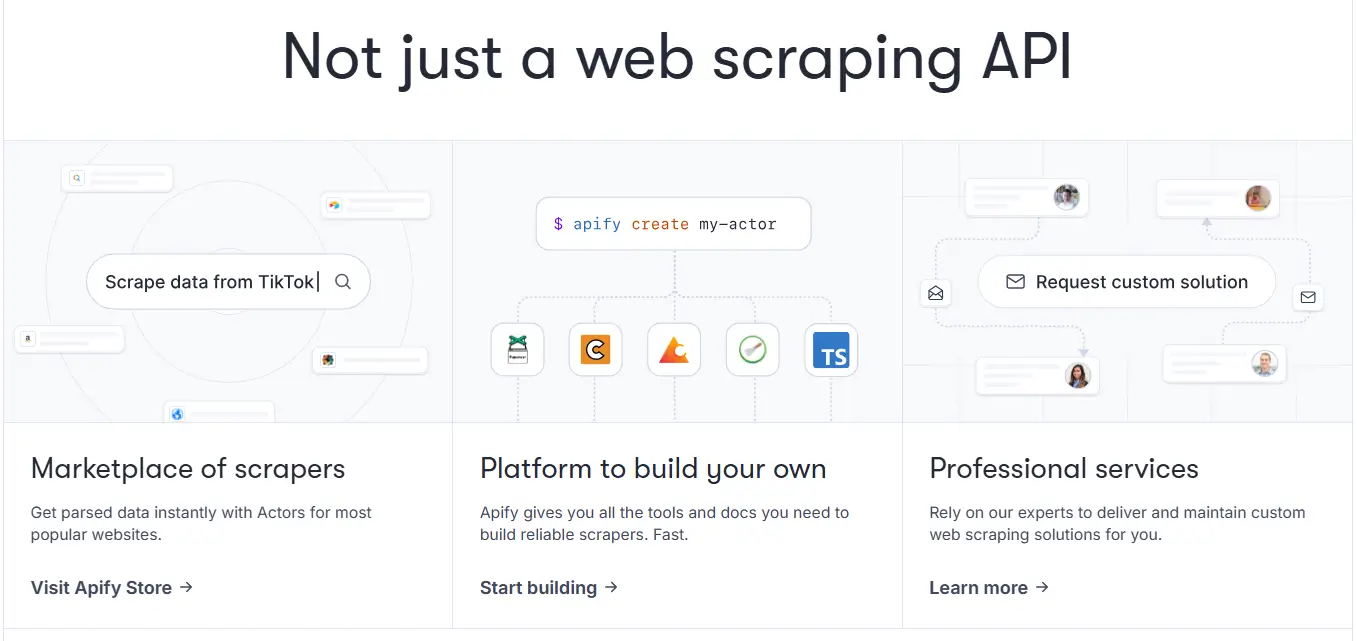
Task: Click the magnifying glass in the search bar
Action: point(344,282)
